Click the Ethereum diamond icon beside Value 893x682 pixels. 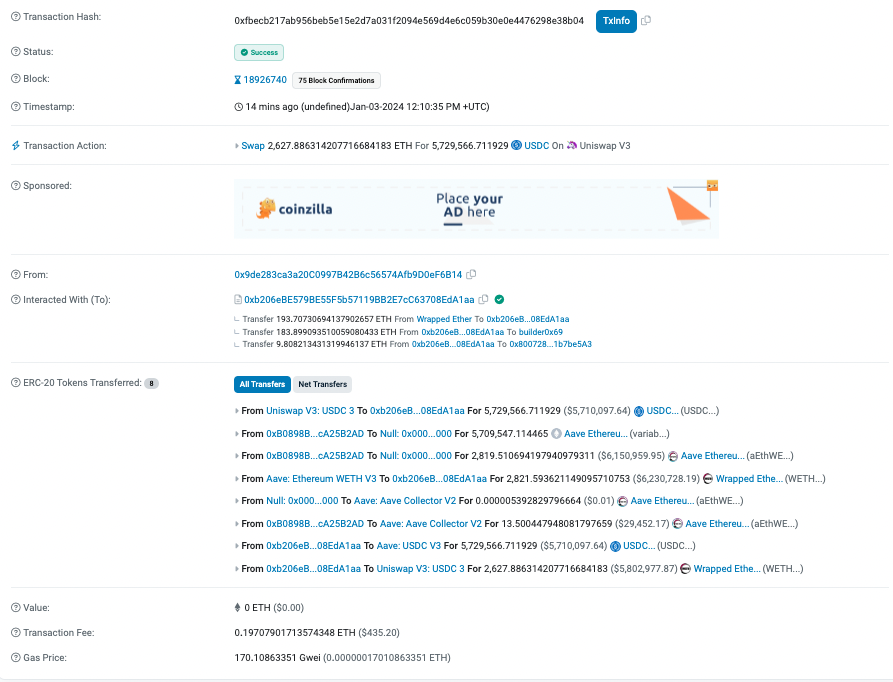[237, 607]
